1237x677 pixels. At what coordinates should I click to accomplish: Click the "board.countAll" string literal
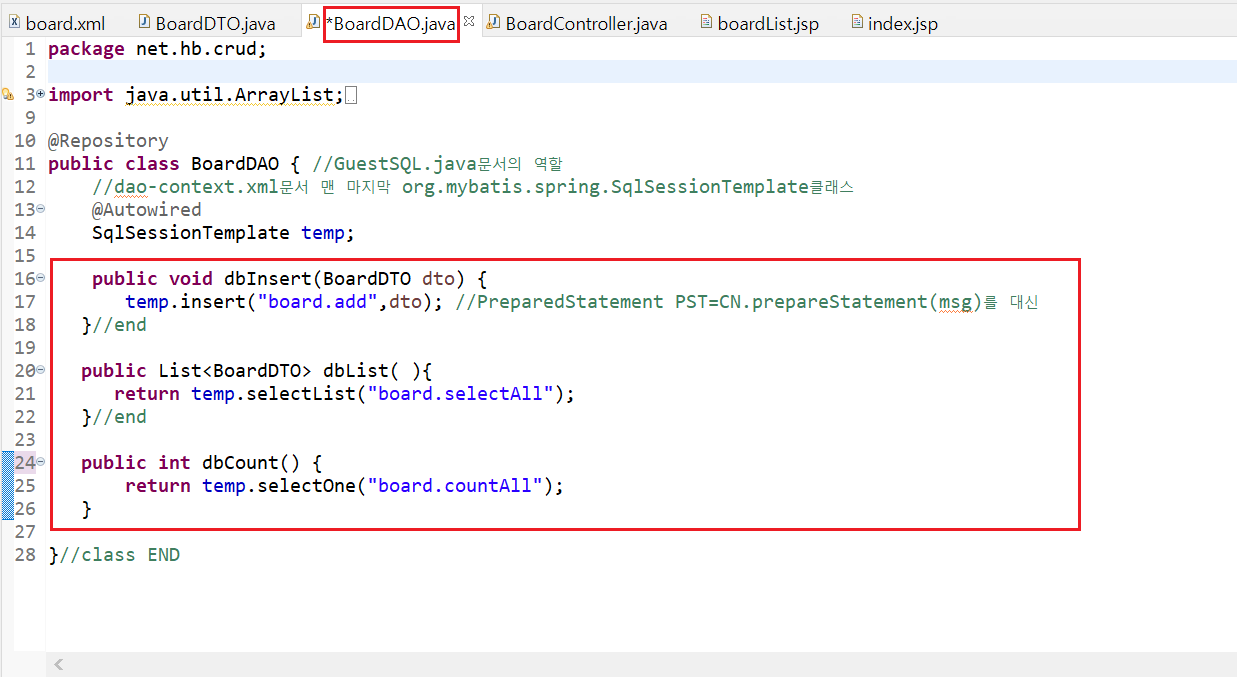(x=455, y=486)
